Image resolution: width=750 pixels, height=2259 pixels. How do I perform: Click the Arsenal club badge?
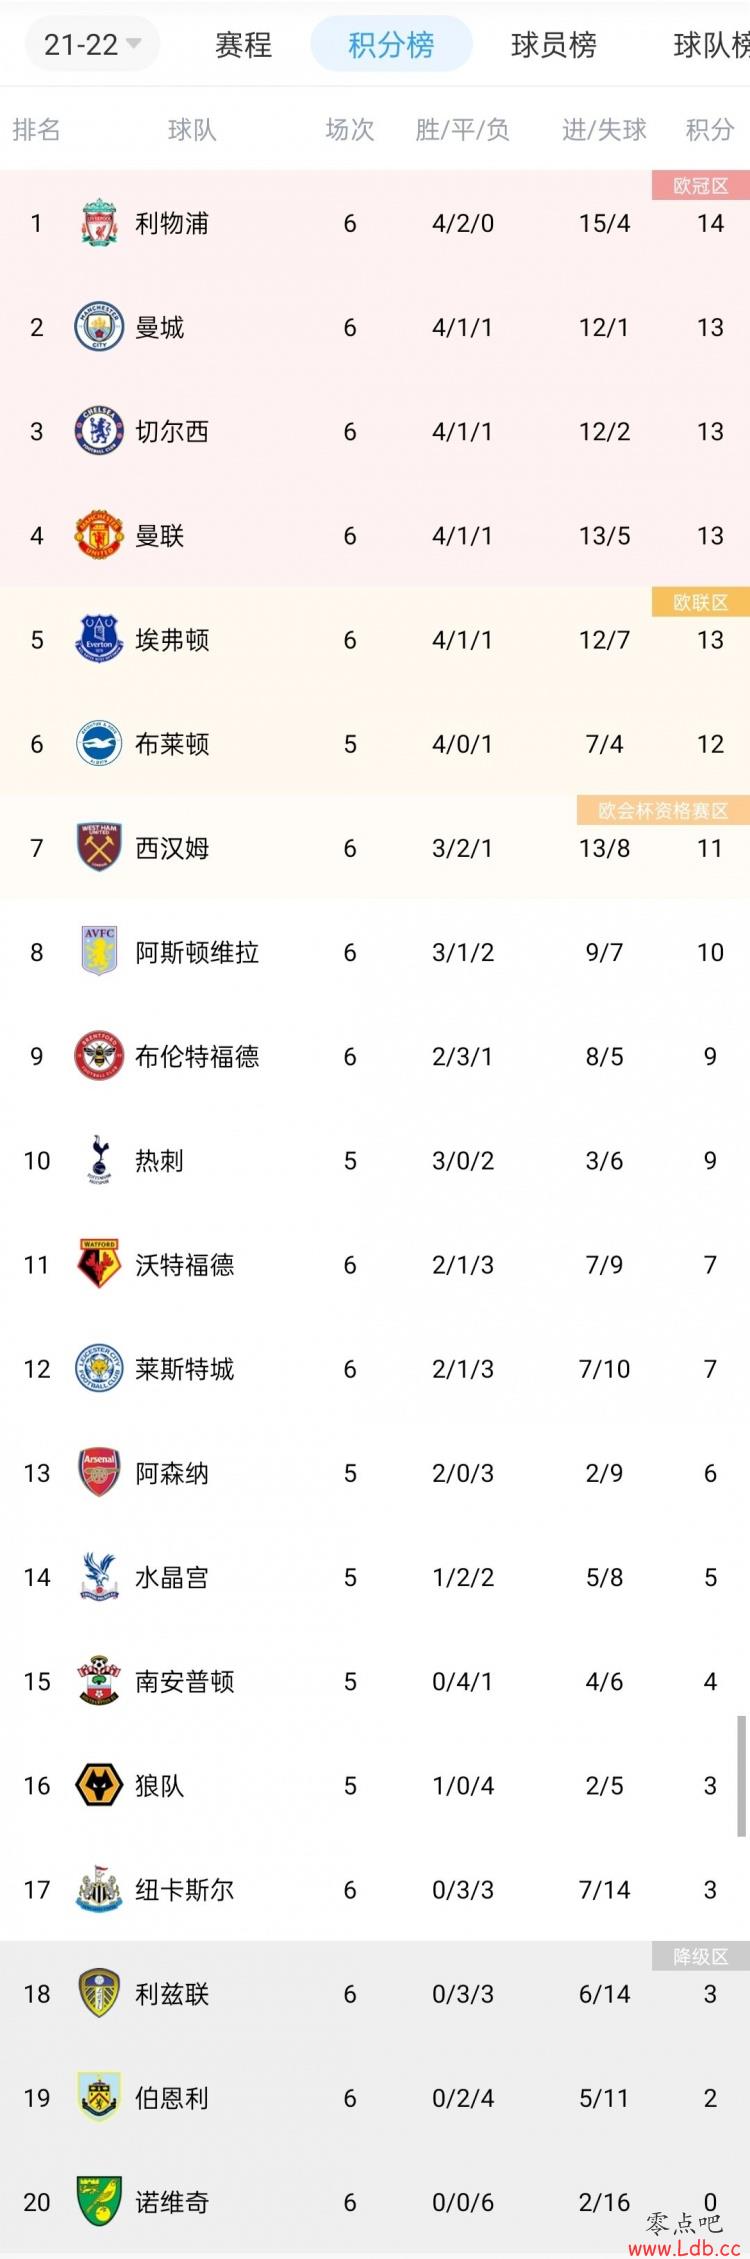pos(99,1473)
